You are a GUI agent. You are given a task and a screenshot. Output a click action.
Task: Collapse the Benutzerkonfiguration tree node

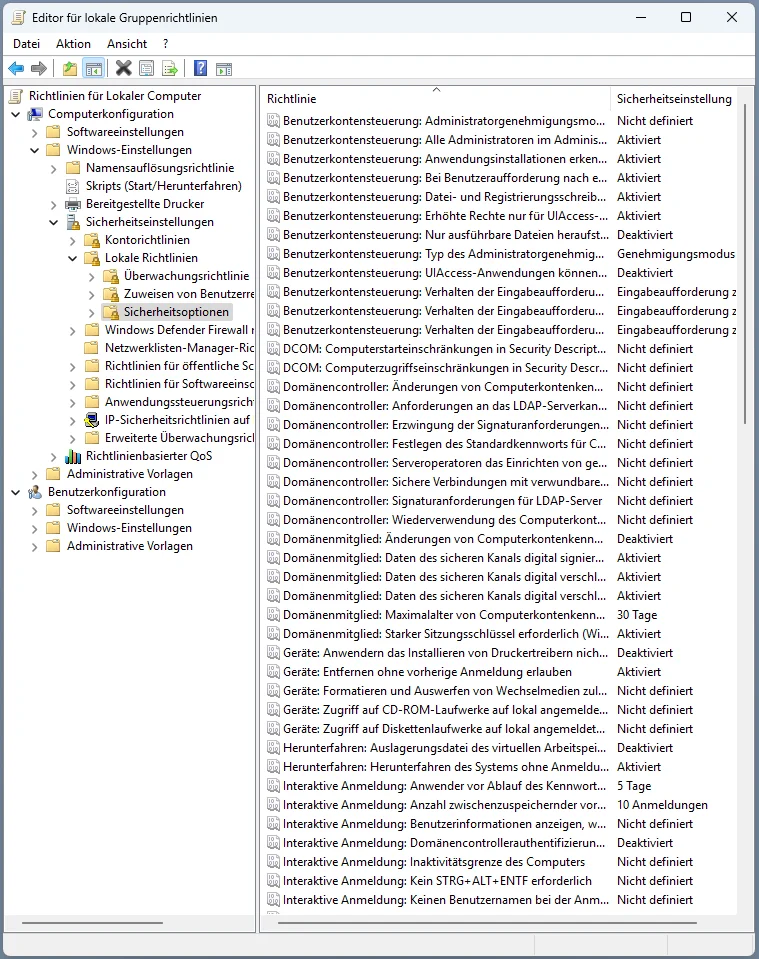coord(16,492)
